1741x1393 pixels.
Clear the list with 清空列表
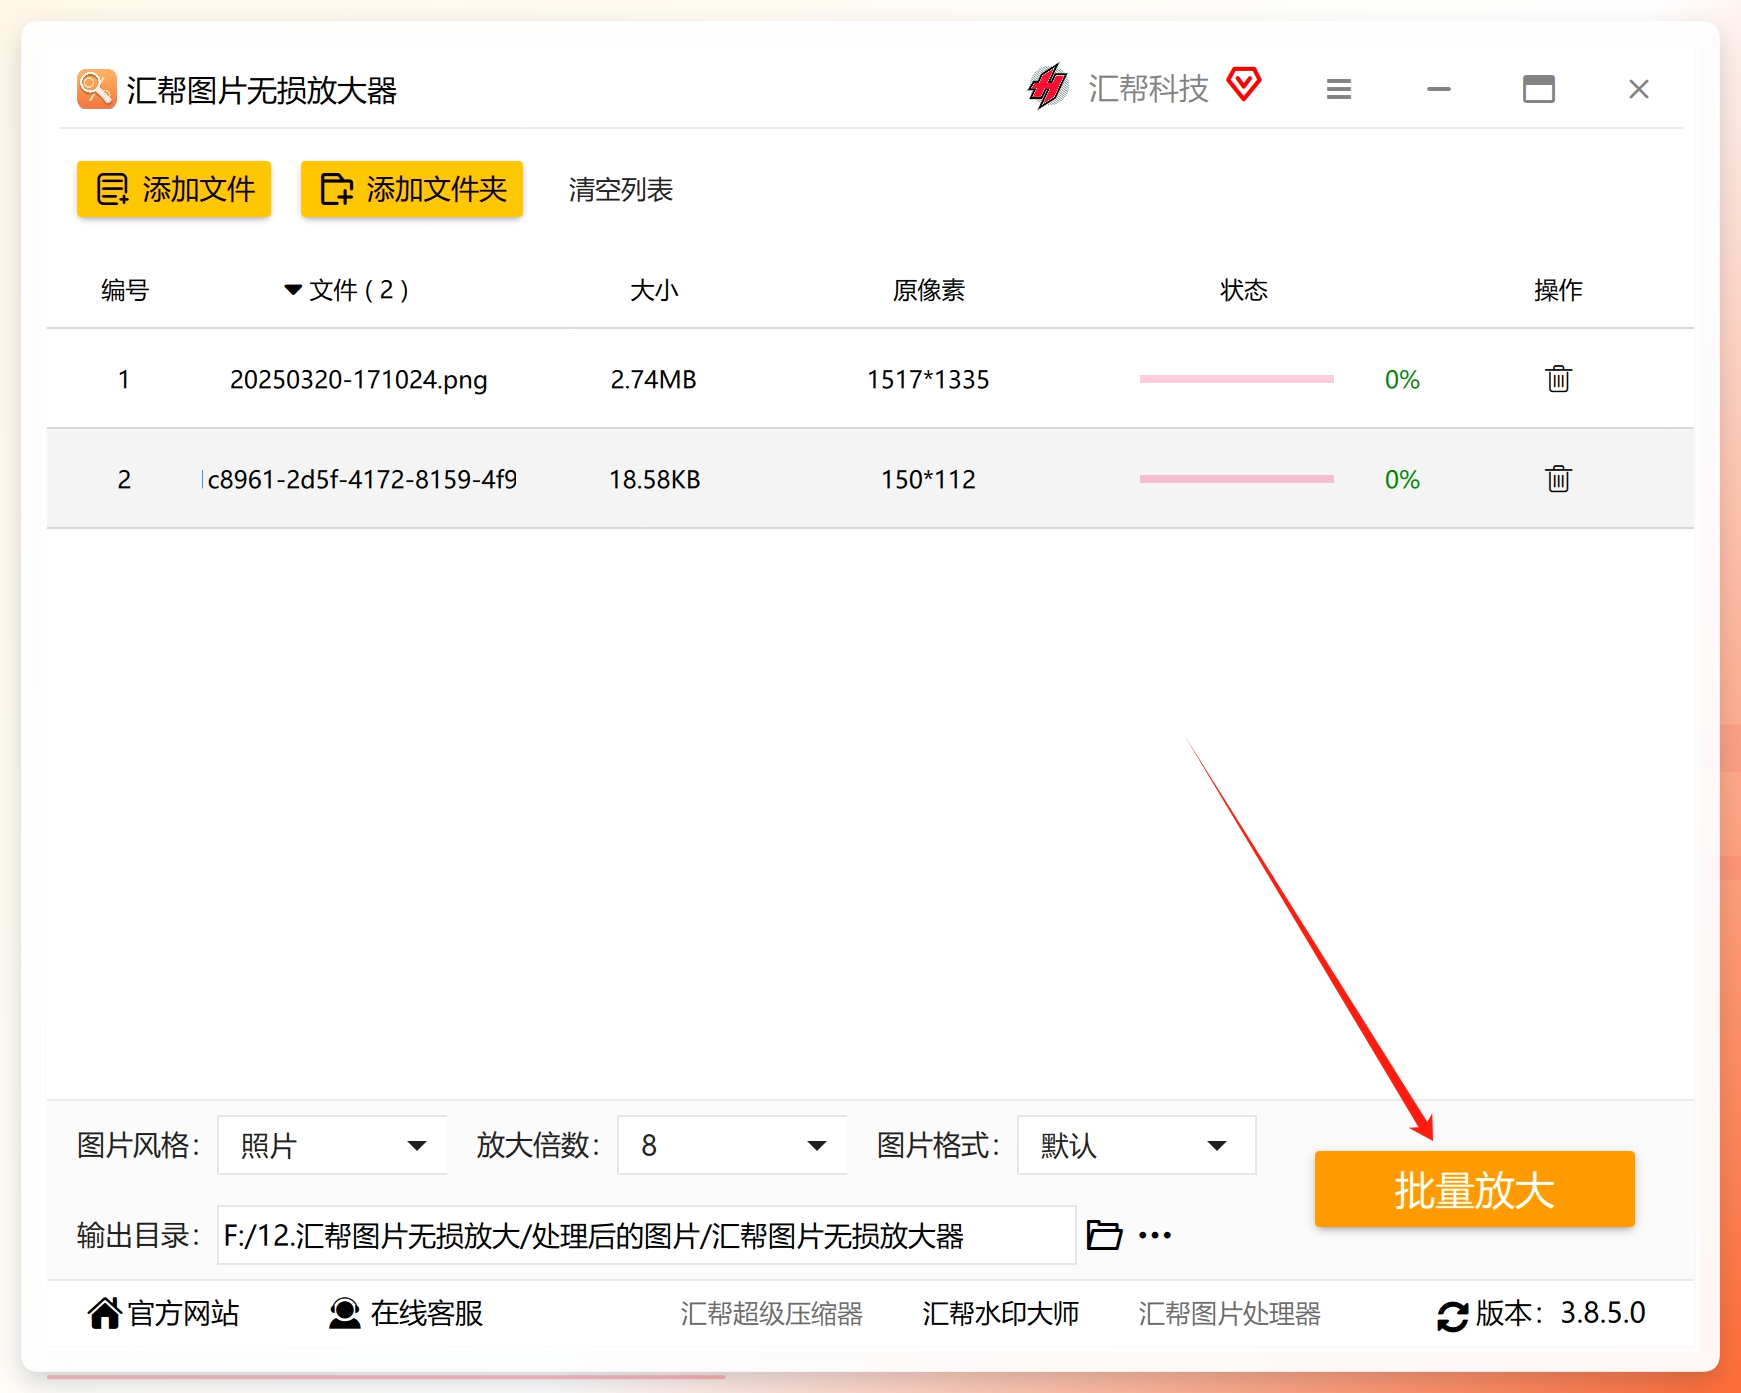(x=621, y=190)
